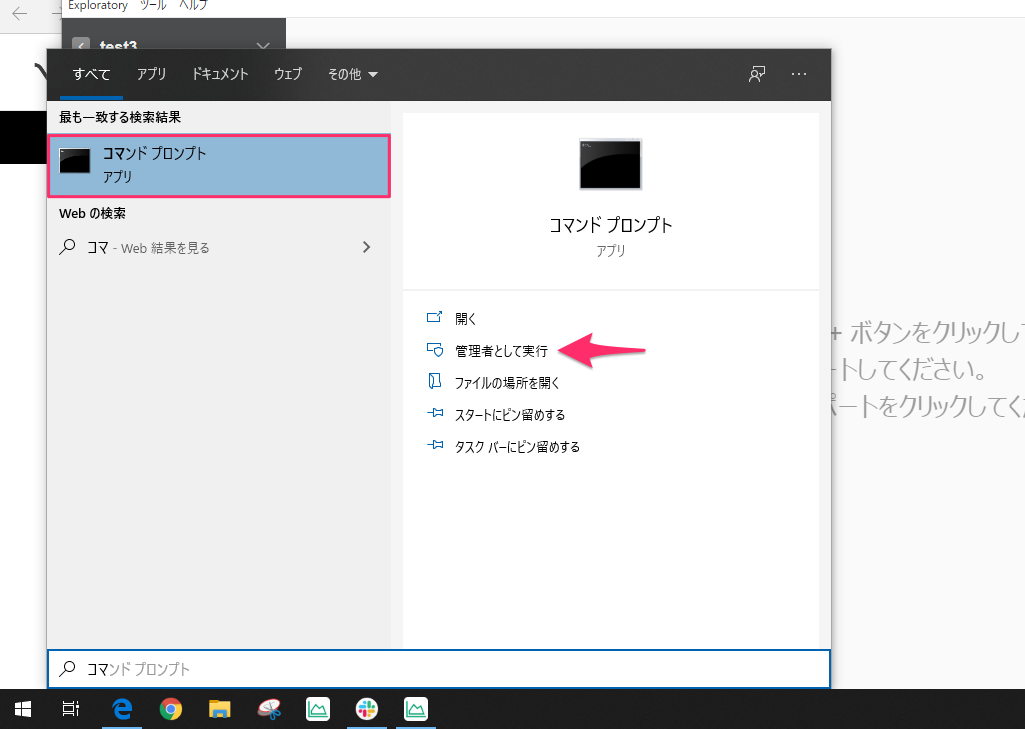
Task: Click the Command Prompt preview icon
Action: tap(610, 164)
